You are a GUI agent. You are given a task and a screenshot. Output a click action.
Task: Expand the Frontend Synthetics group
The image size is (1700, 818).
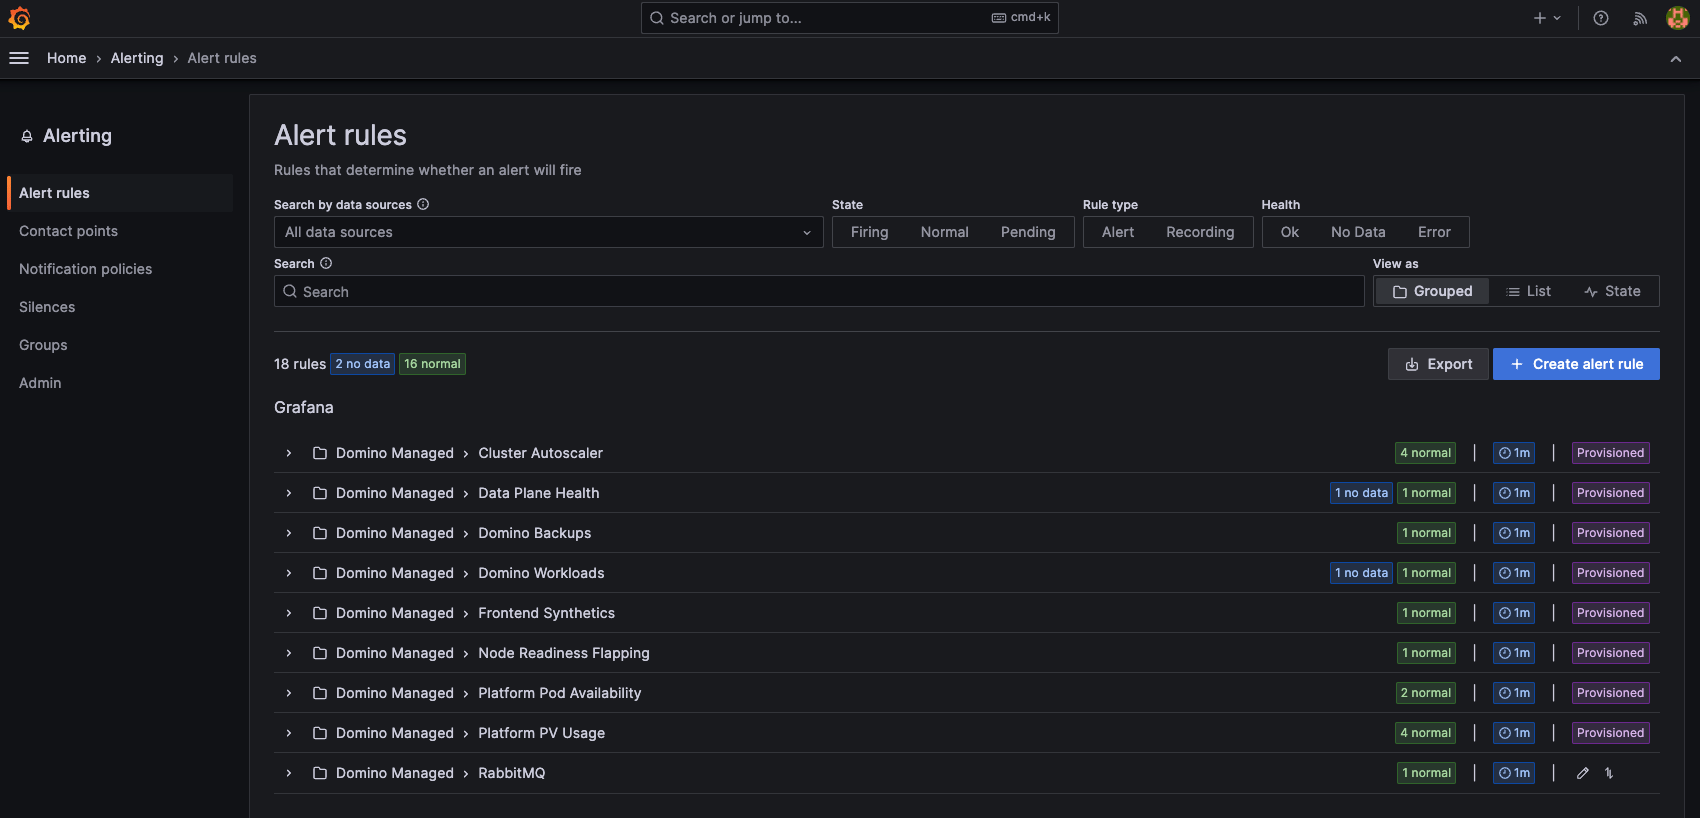[x=289, y=613]
